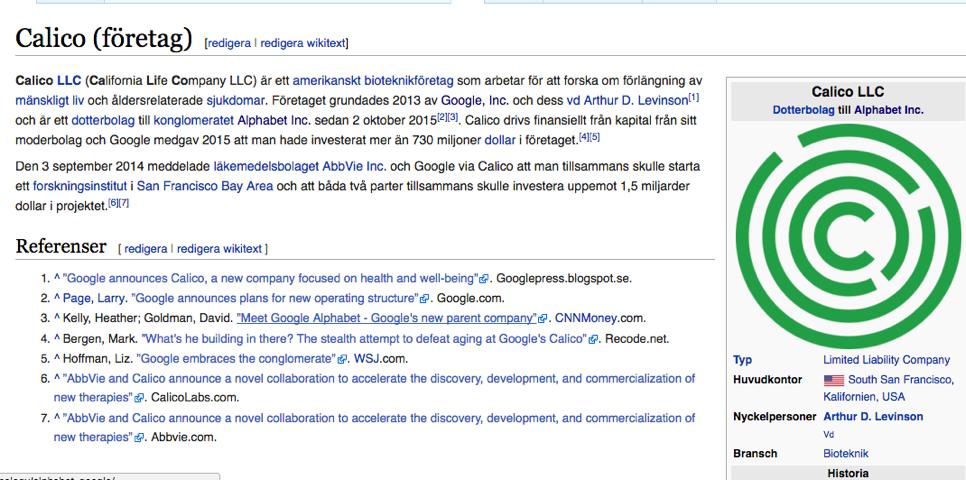Open 'Bioteknik' link in the Bransch row
The width and height of the screenshot is (966, 480).
[x=845, y=454]
